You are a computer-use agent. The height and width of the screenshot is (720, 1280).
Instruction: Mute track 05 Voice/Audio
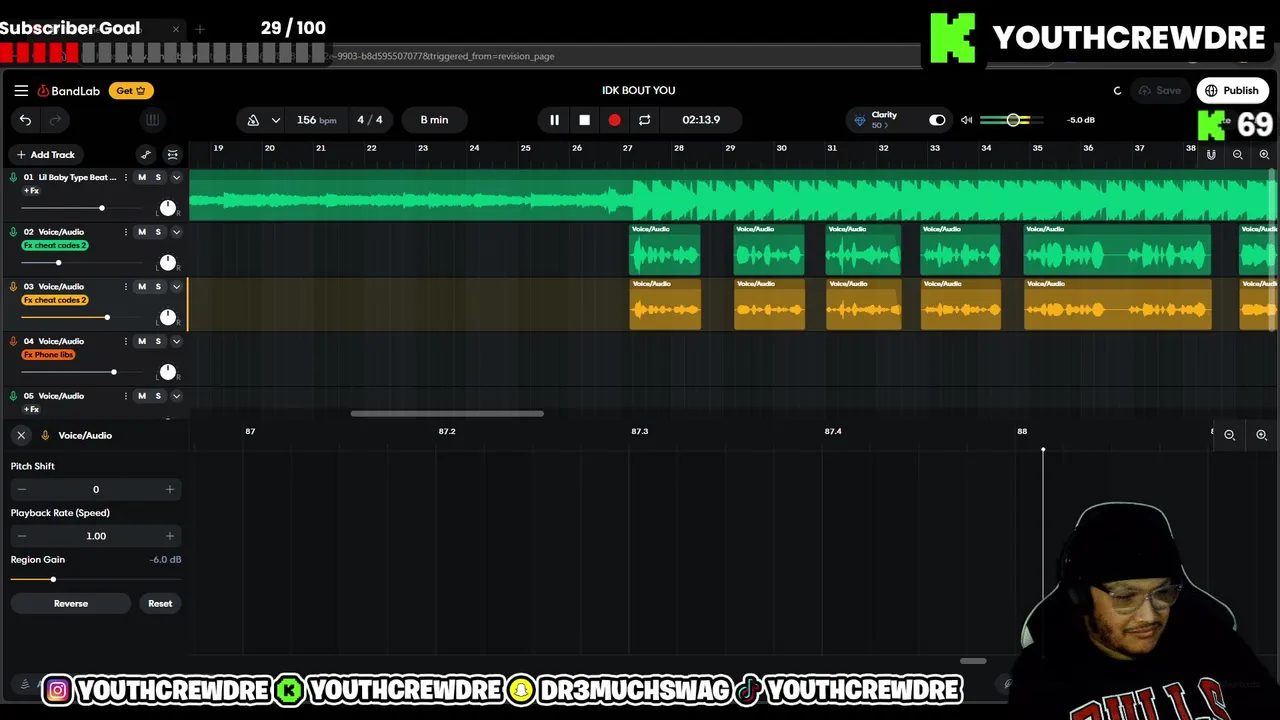(x=141, y=396)
